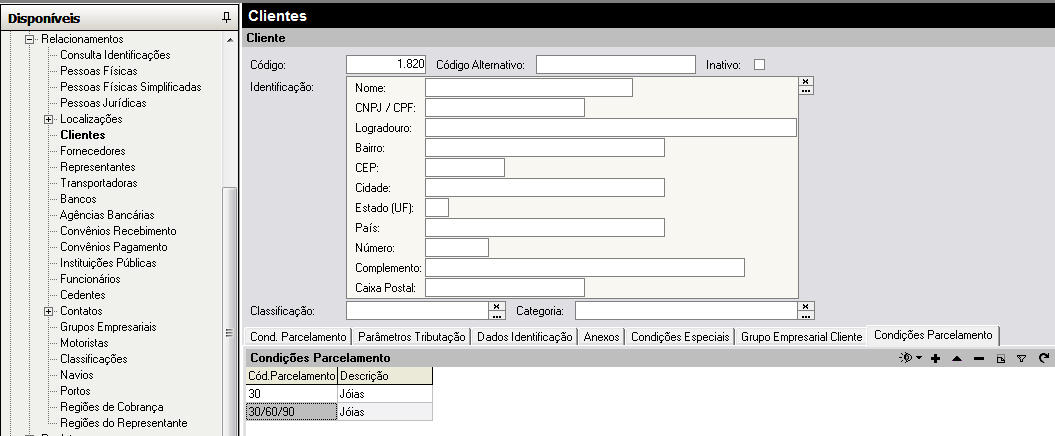This screenshot has width=1055, height=436.
Task: Click into the Código field
Action: pos(386,65)
